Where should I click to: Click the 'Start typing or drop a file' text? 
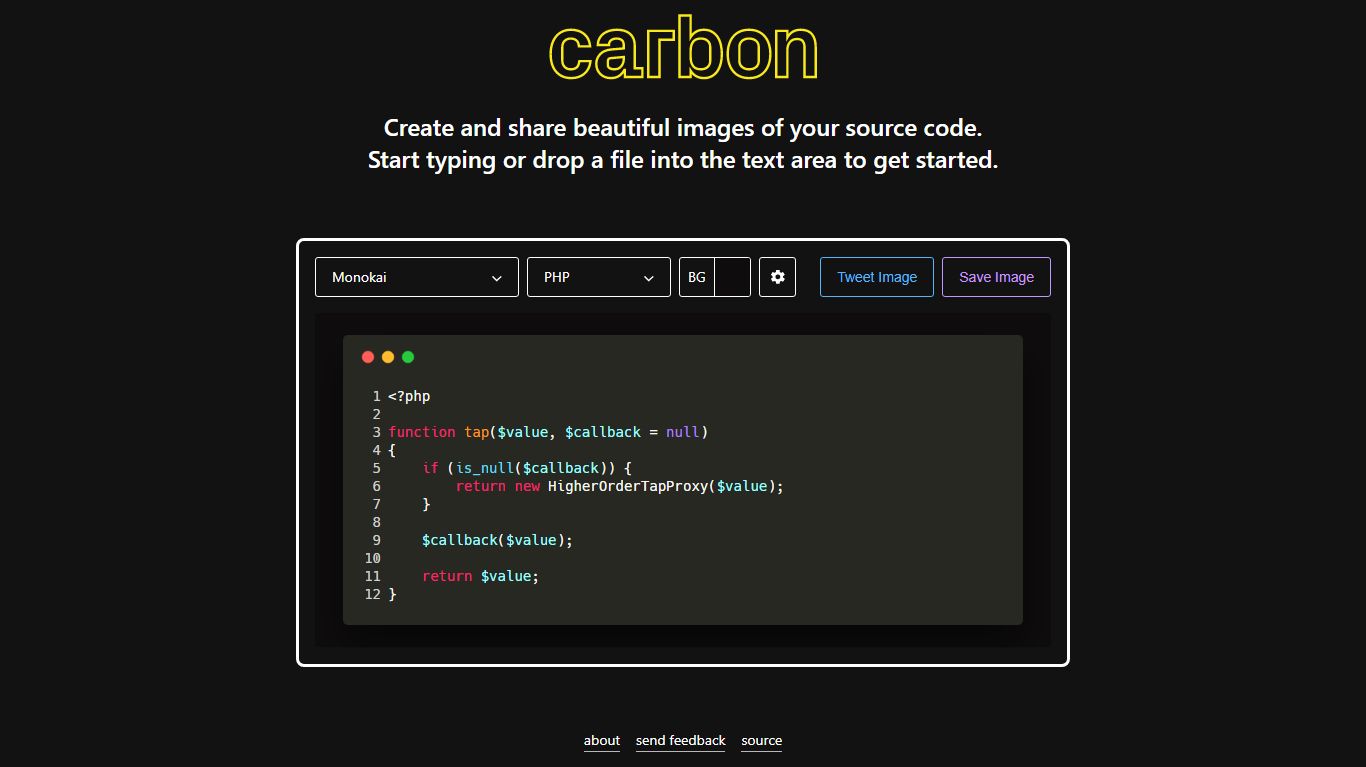click(x=683, y=160)
